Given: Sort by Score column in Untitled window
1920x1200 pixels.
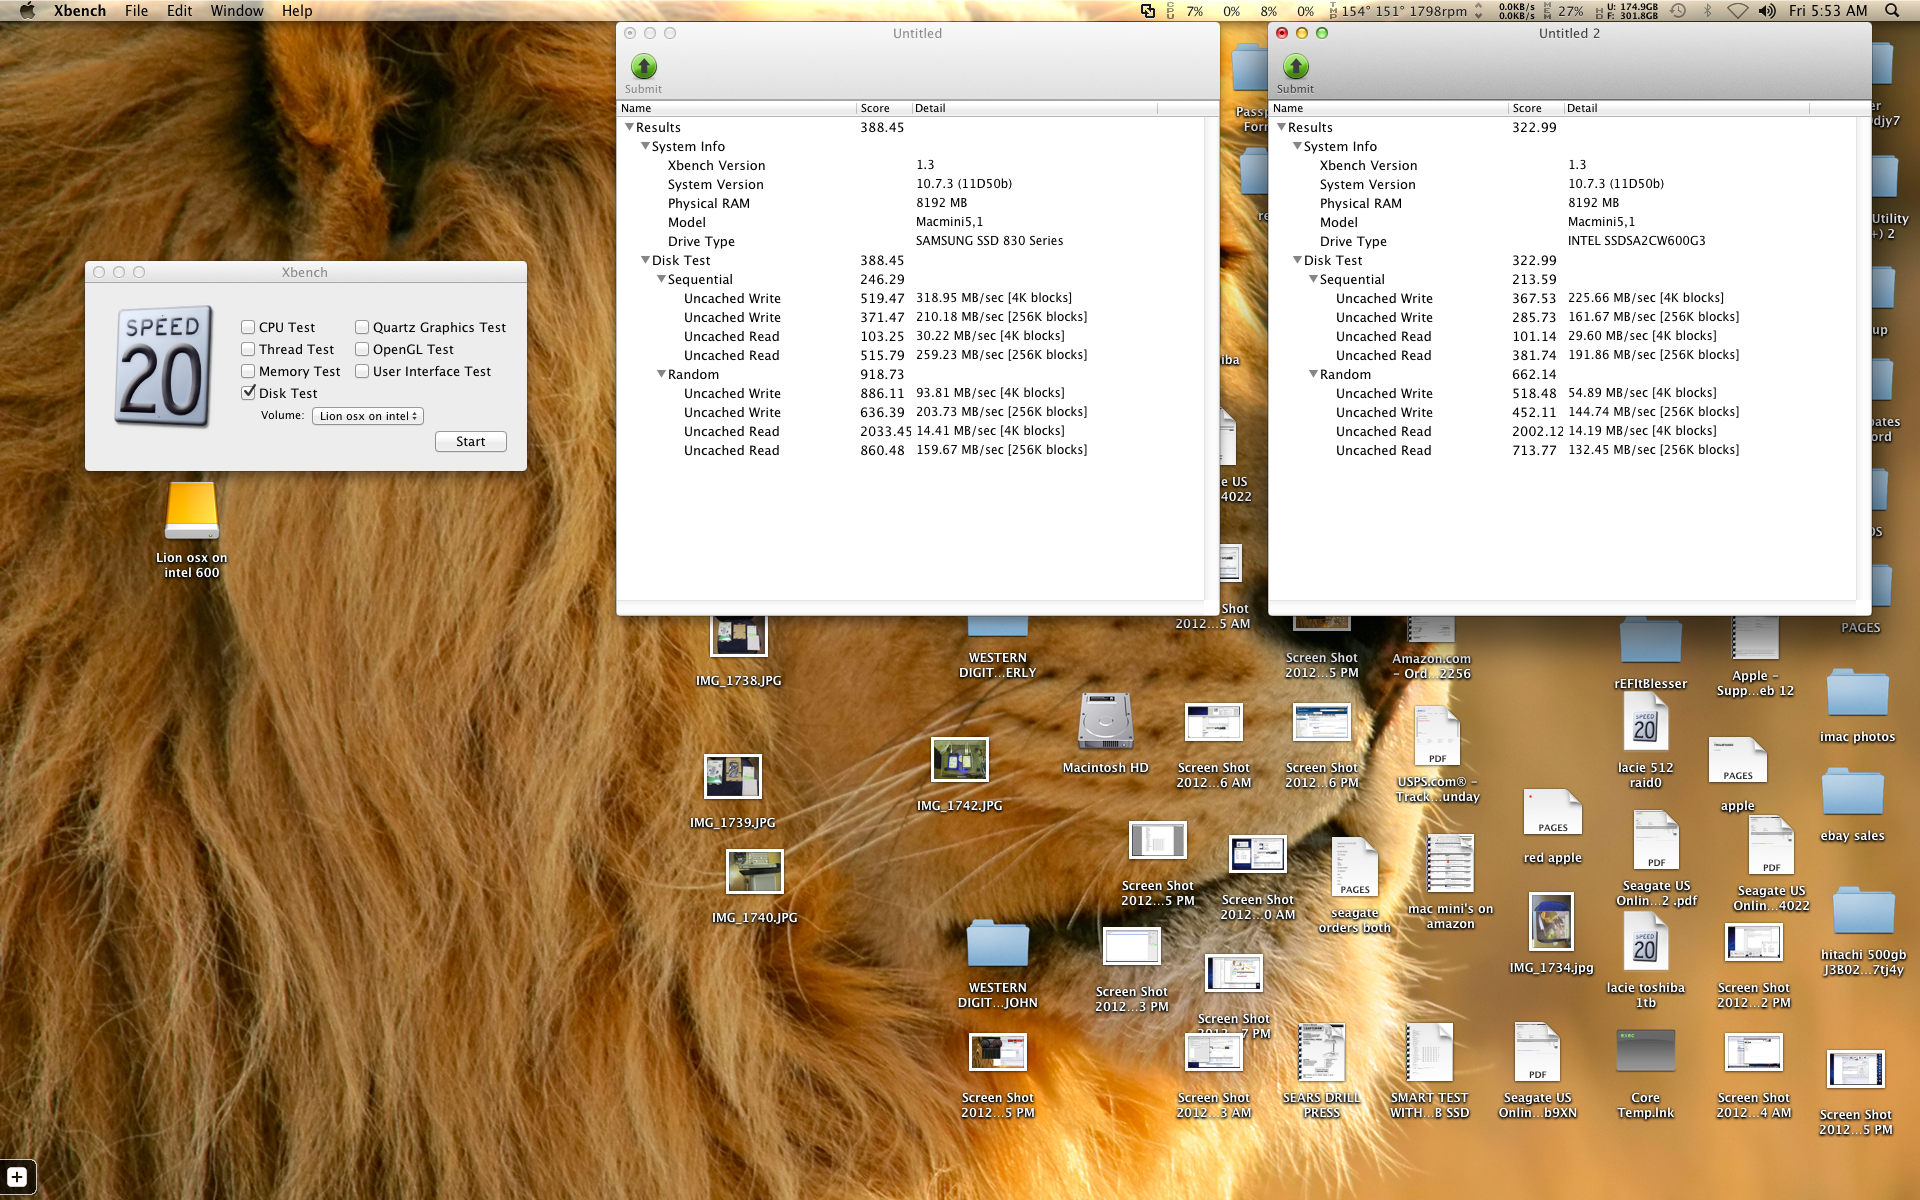Looking at the screenshot, I should (x=884, y=108).
